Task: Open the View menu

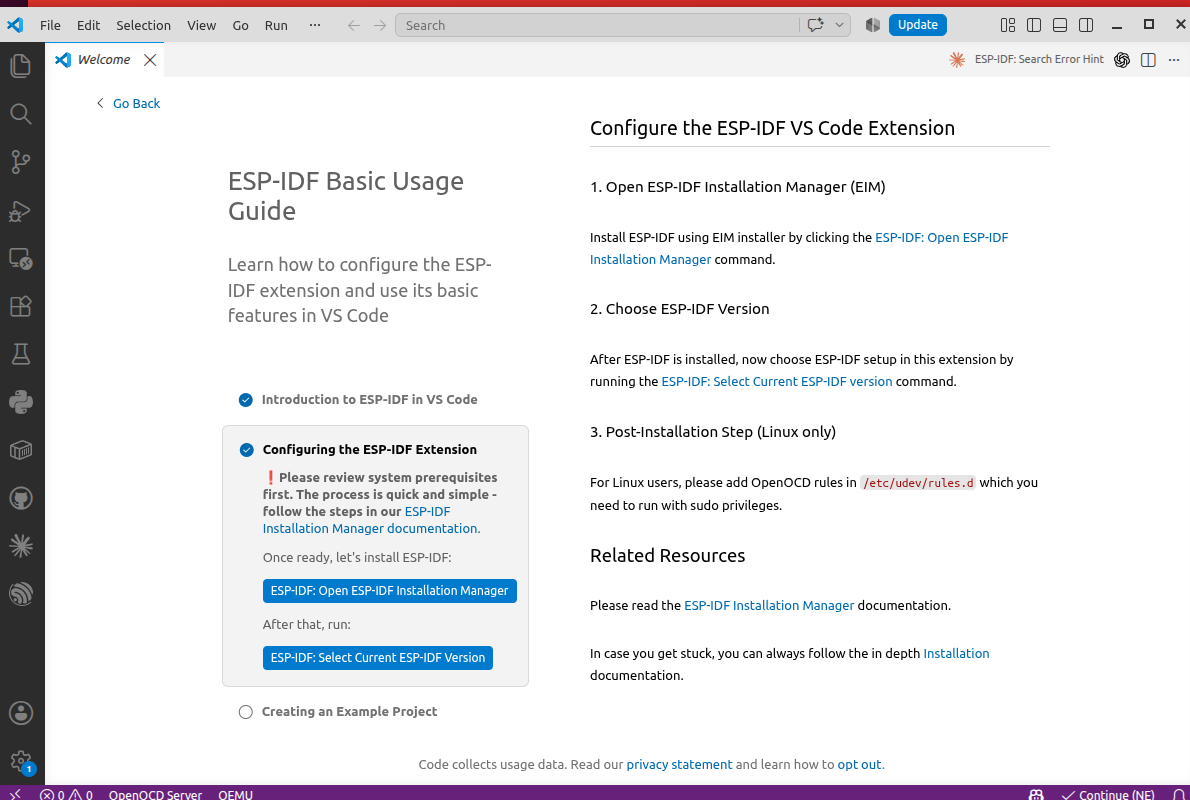Action: [201, 25]
